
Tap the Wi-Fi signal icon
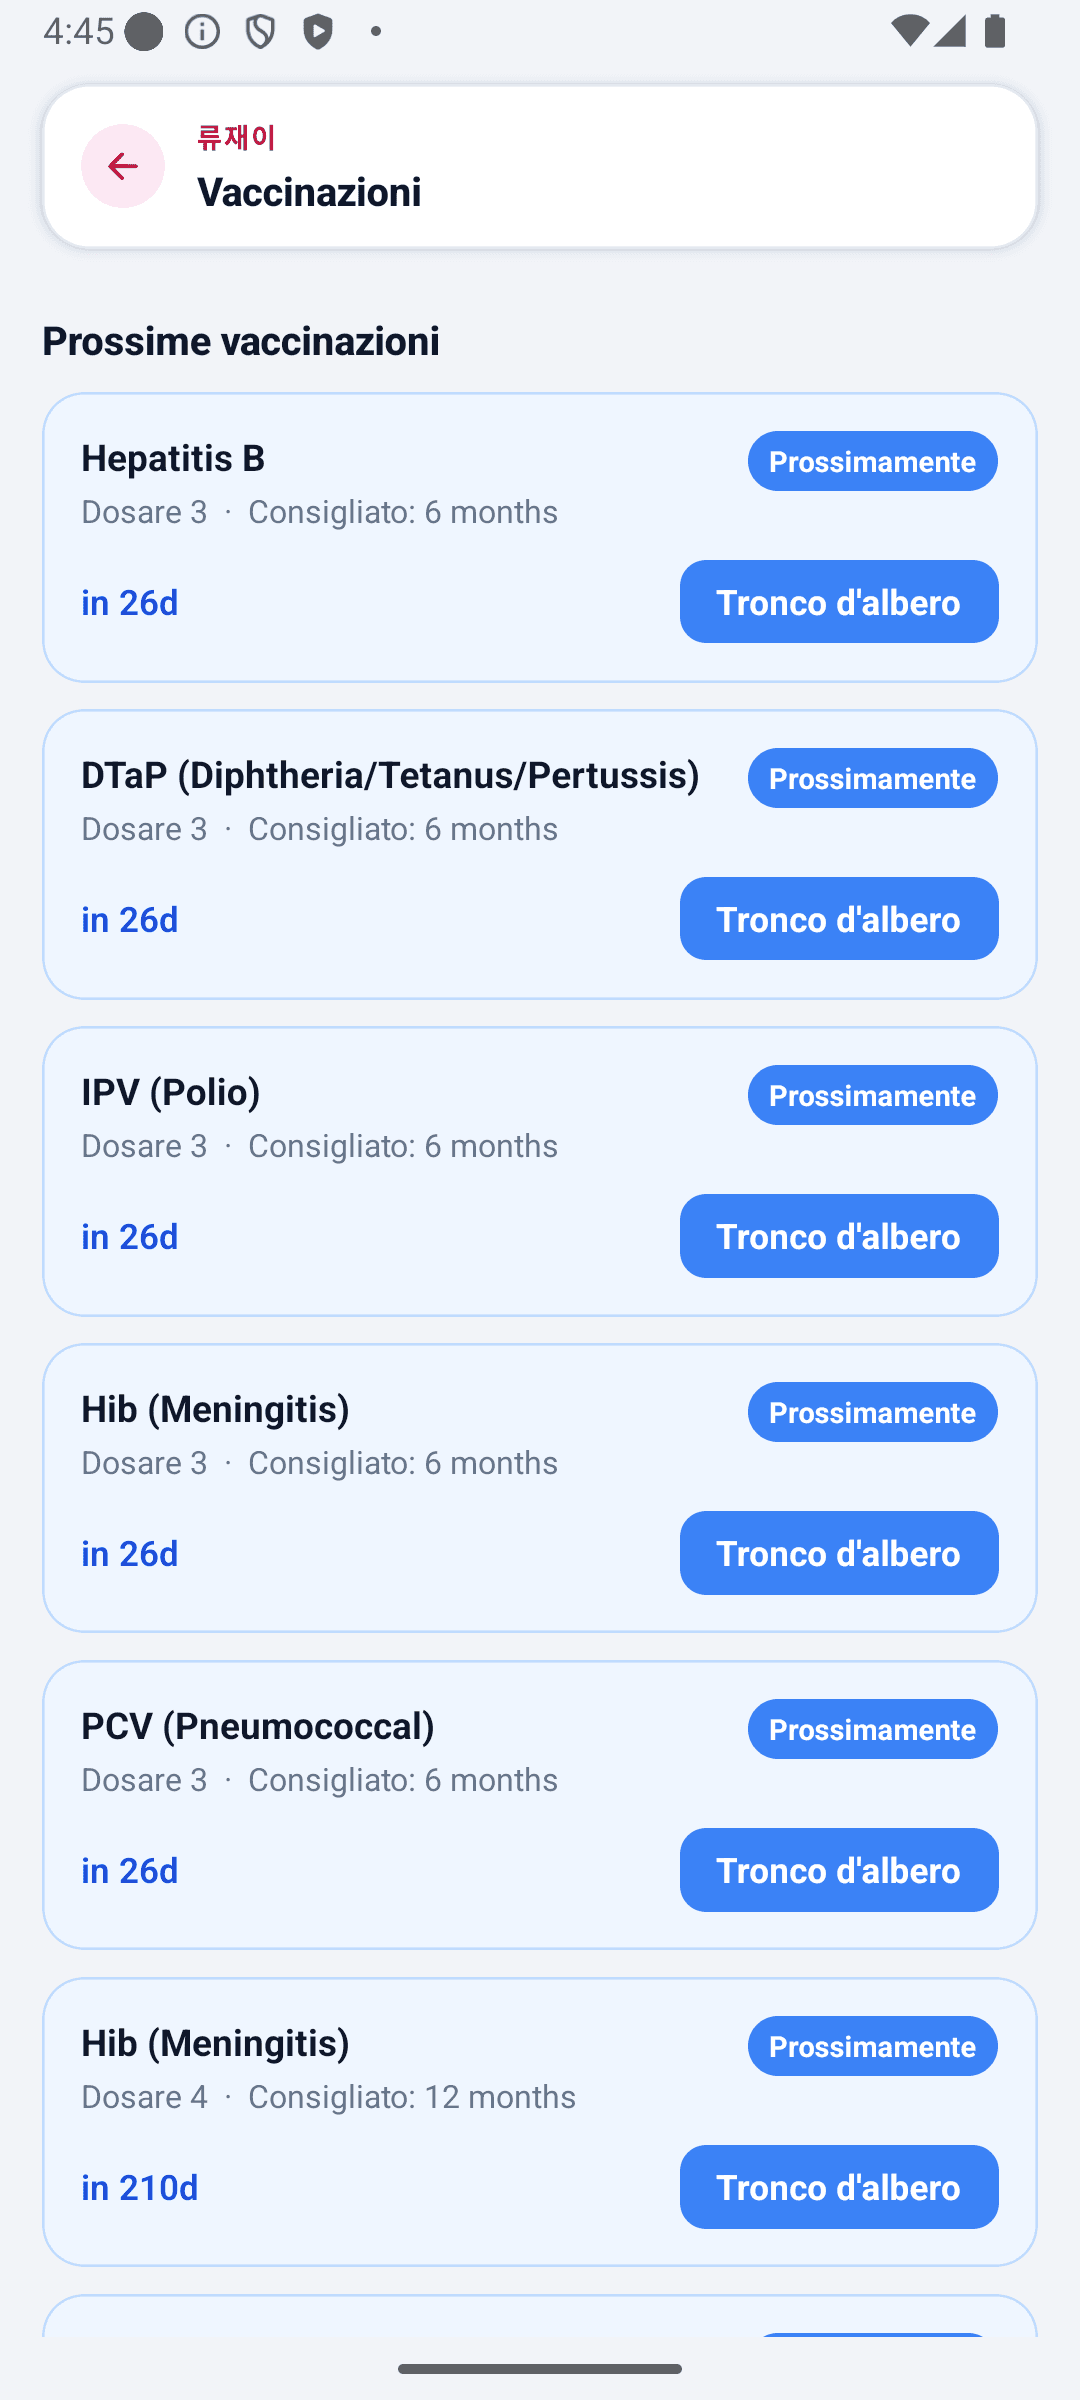pyautogui.click(x=908, y=31)
